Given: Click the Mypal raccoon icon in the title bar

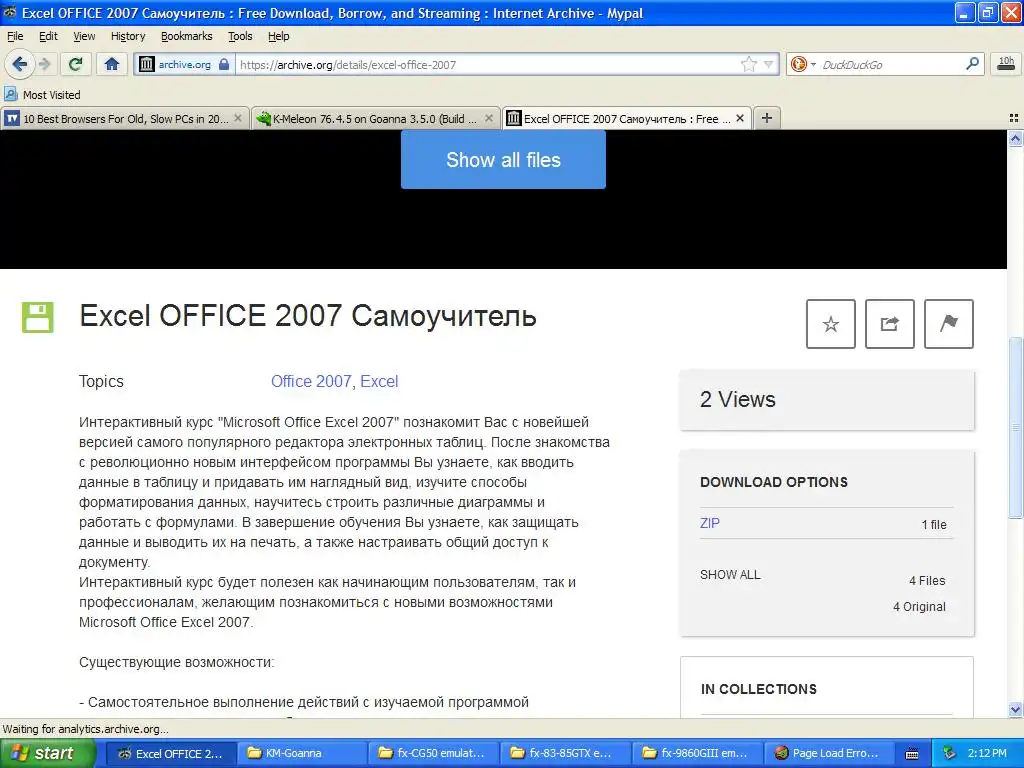Looking at the screenshot, I should click(x=10, y=12).
